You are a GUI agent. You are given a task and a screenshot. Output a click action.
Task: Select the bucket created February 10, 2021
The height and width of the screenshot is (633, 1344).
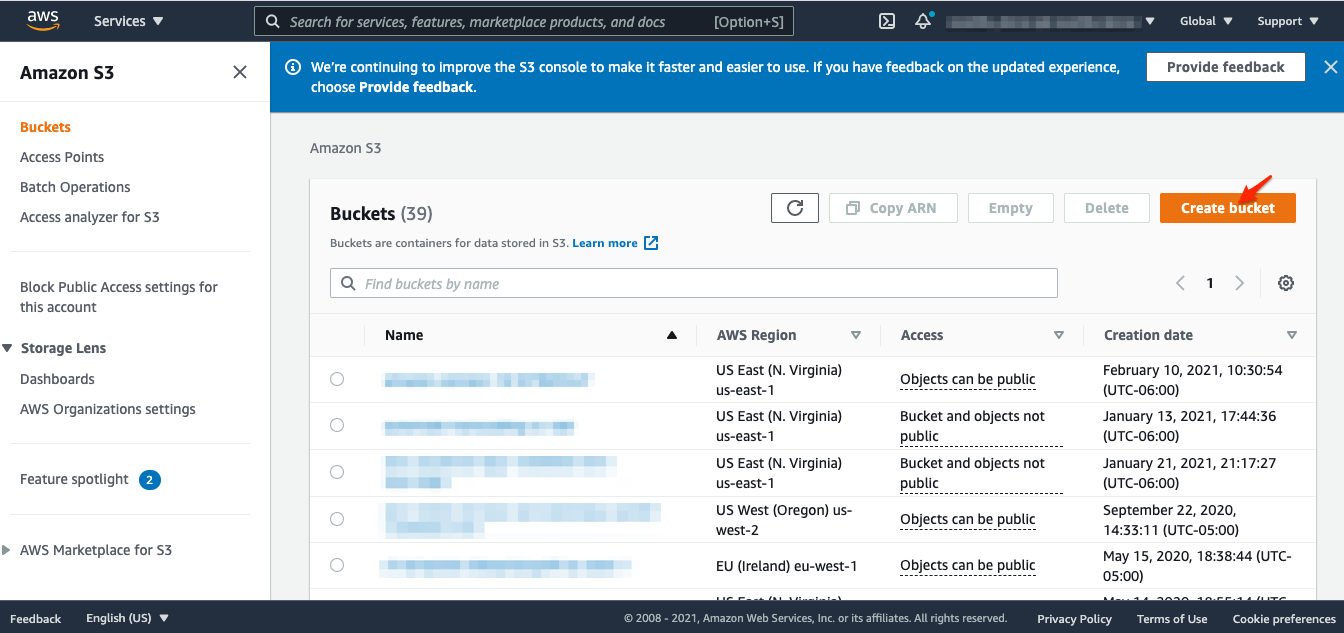click(x=337, y=379)
